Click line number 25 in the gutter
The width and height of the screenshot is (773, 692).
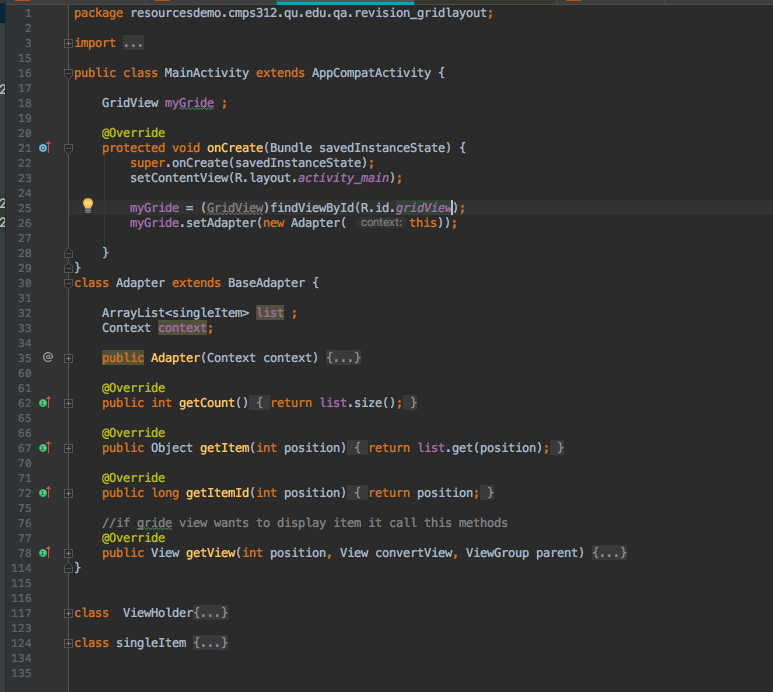pyautogui.click(x=25, y=208)
